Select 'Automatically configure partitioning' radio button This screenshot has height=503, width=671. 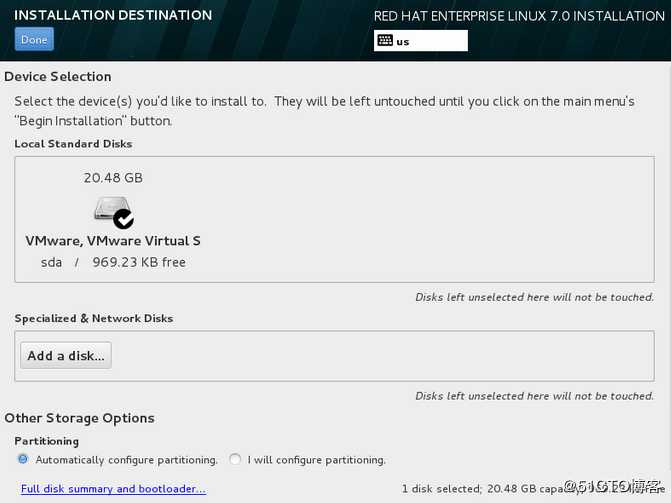pyautogui.click(x=23, y=459)
